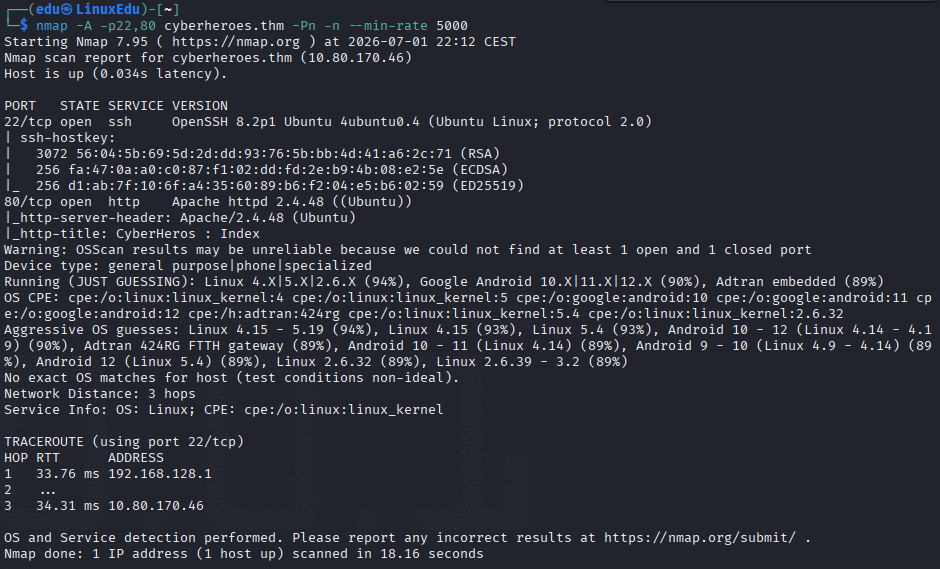
Task: Click the nmap command in the prompt
Action: tap(52, 26)
